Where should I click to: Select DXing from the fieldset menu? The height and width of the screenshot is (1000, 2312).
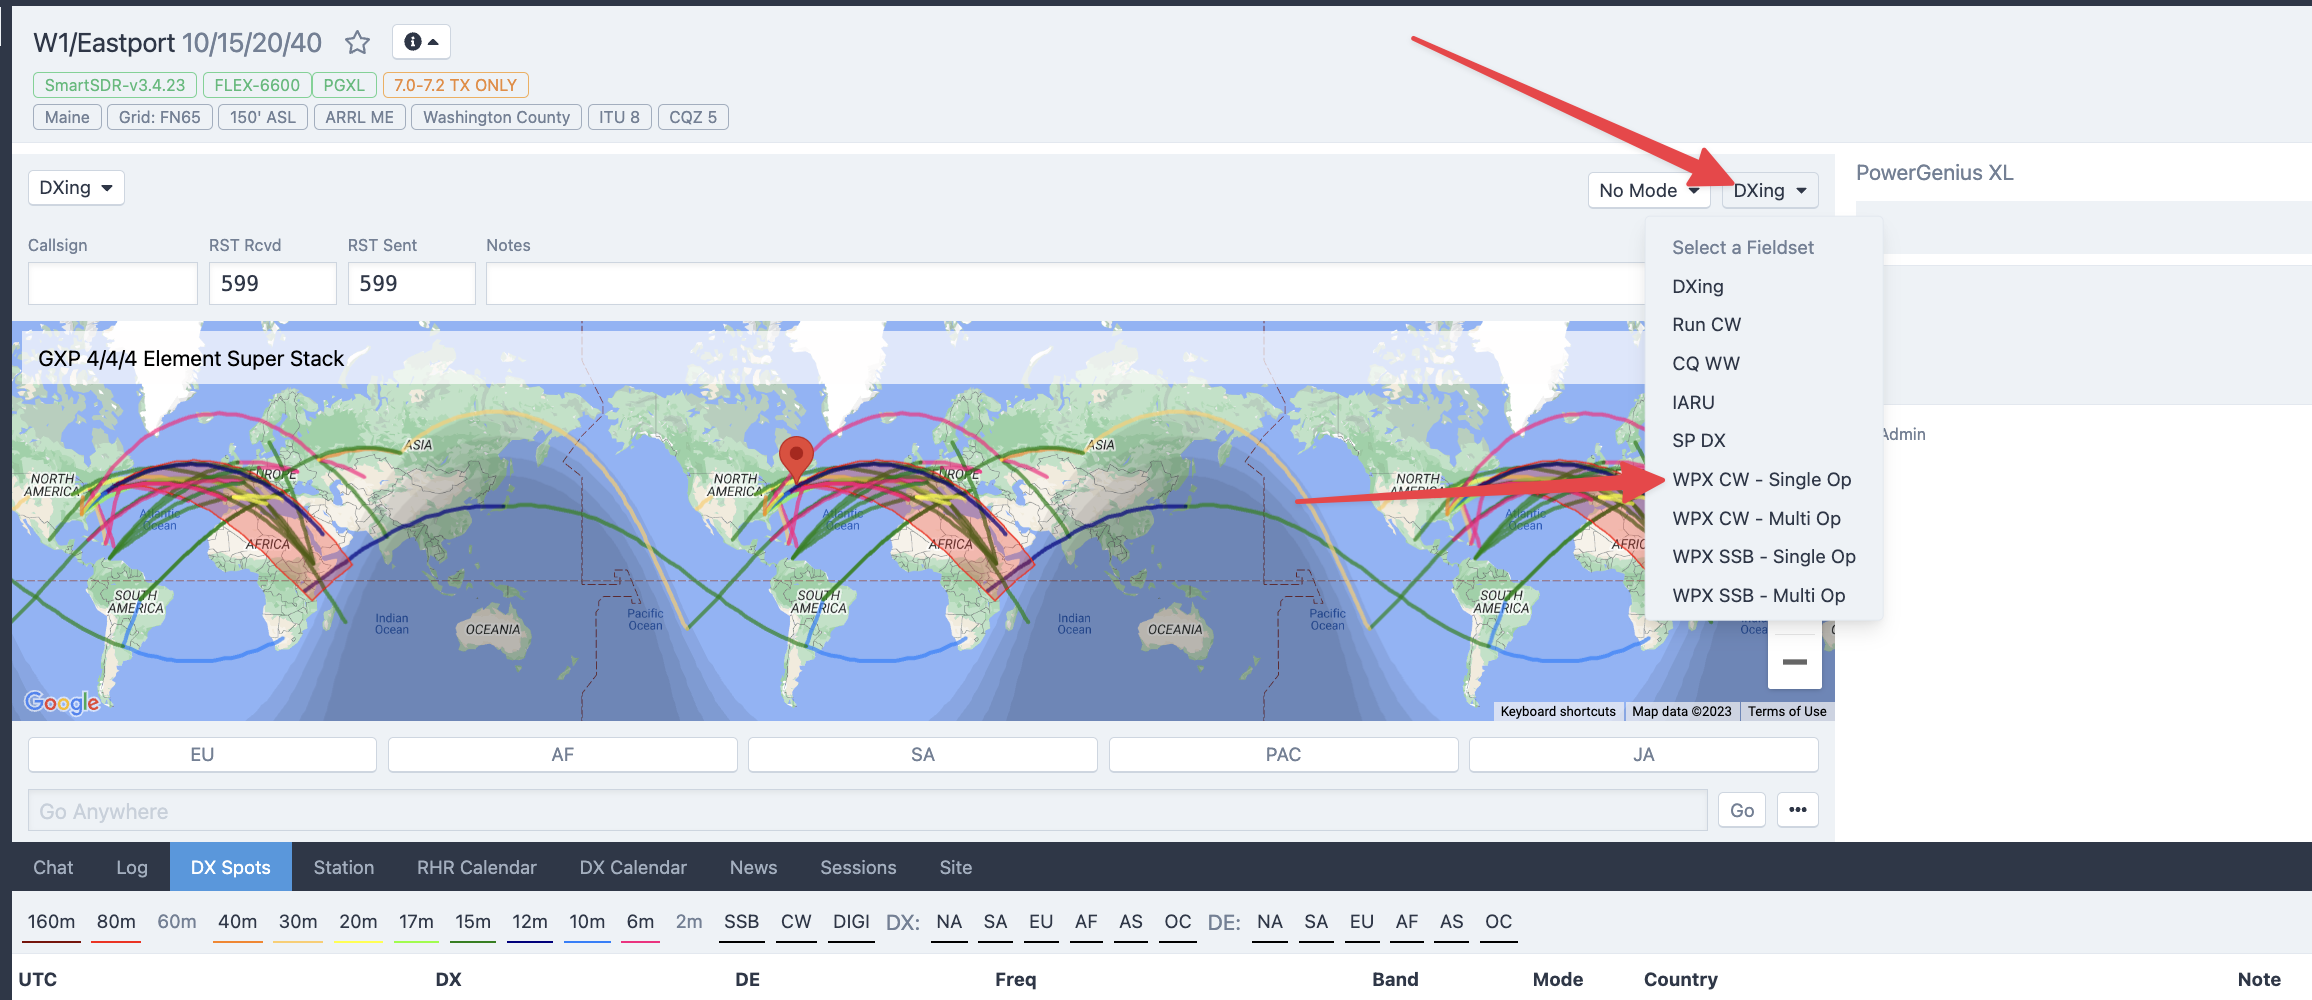tap(1698, 286)
